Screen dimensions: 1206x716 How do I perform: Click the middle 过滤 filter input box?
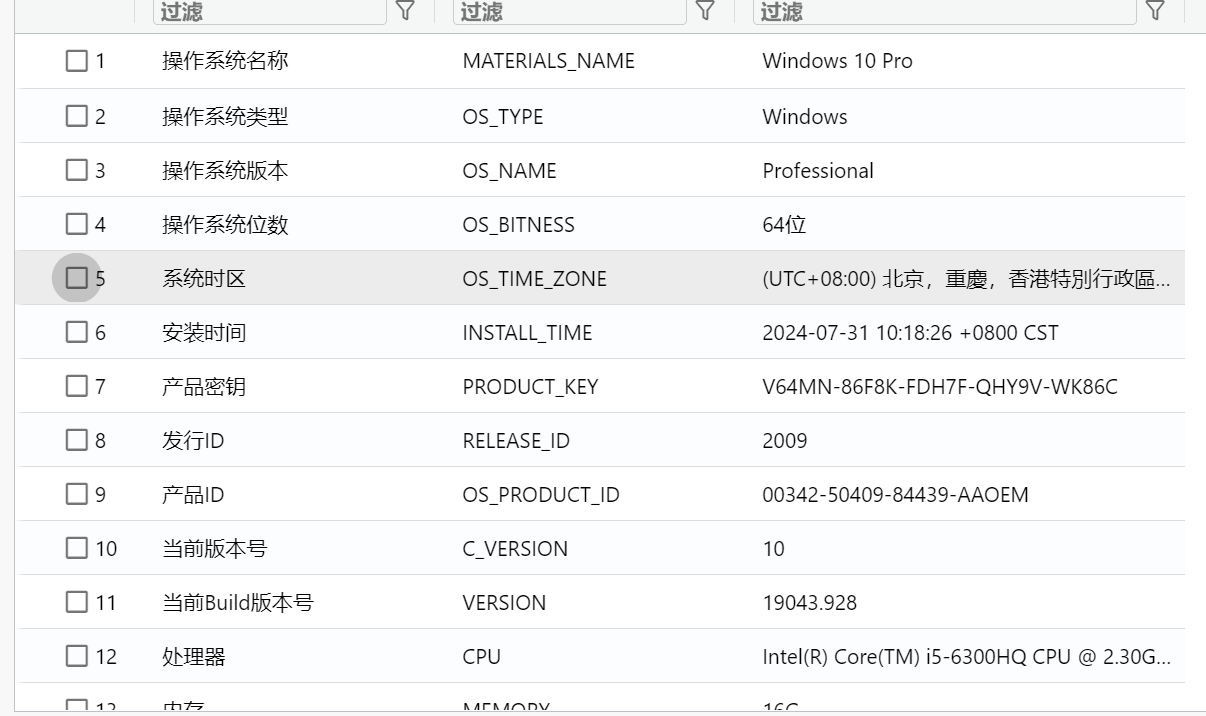click(x=570, y=13)
